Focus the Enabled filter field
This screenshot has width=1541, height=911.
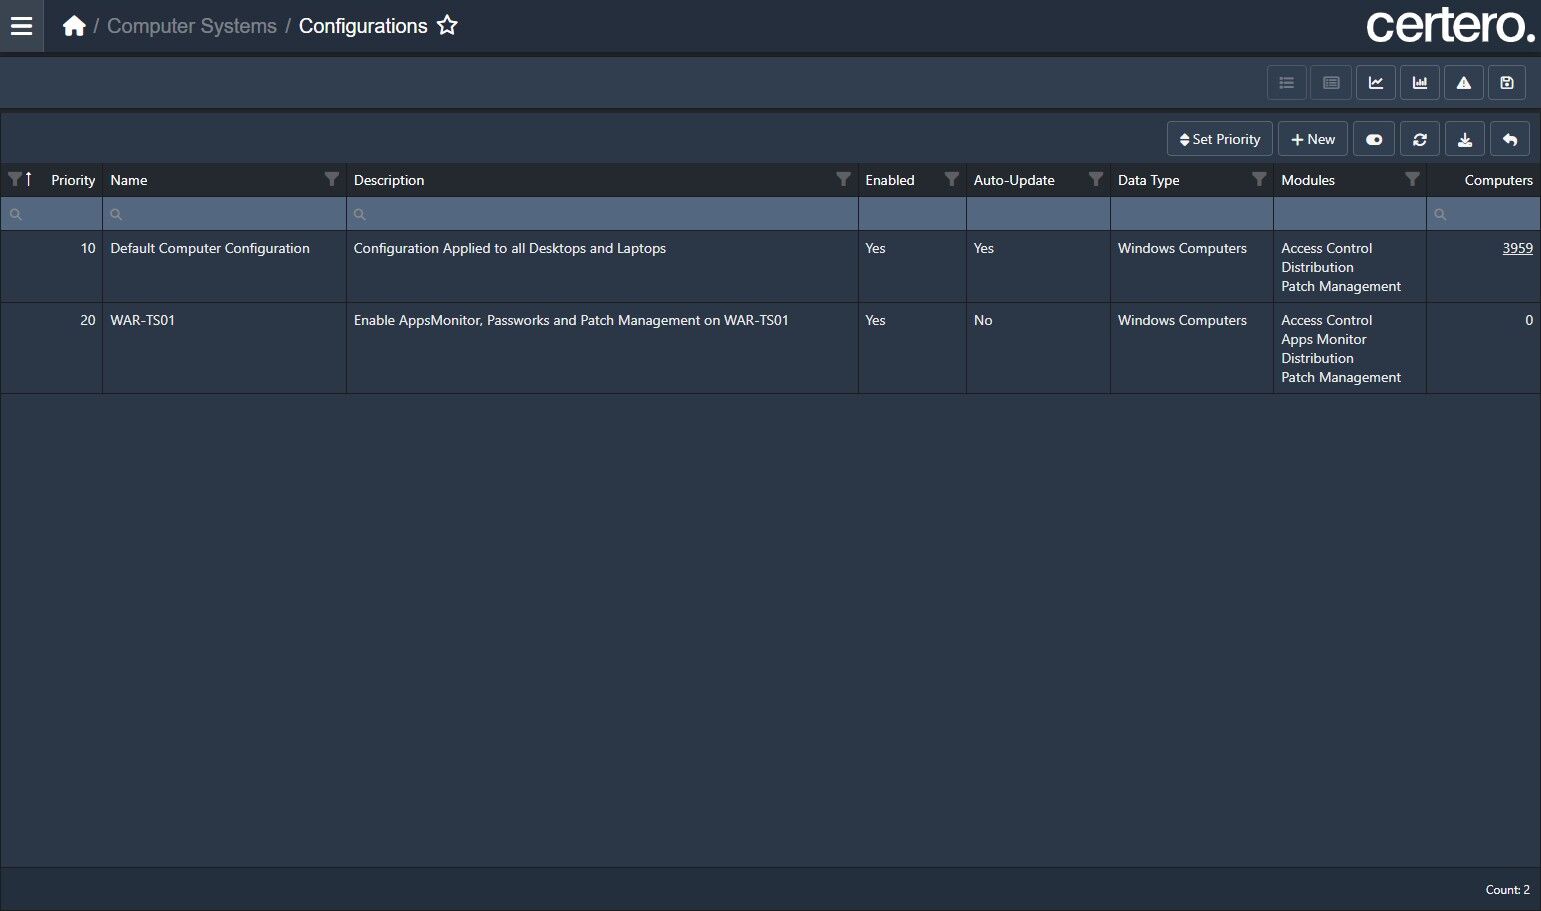tap(912, 214)
